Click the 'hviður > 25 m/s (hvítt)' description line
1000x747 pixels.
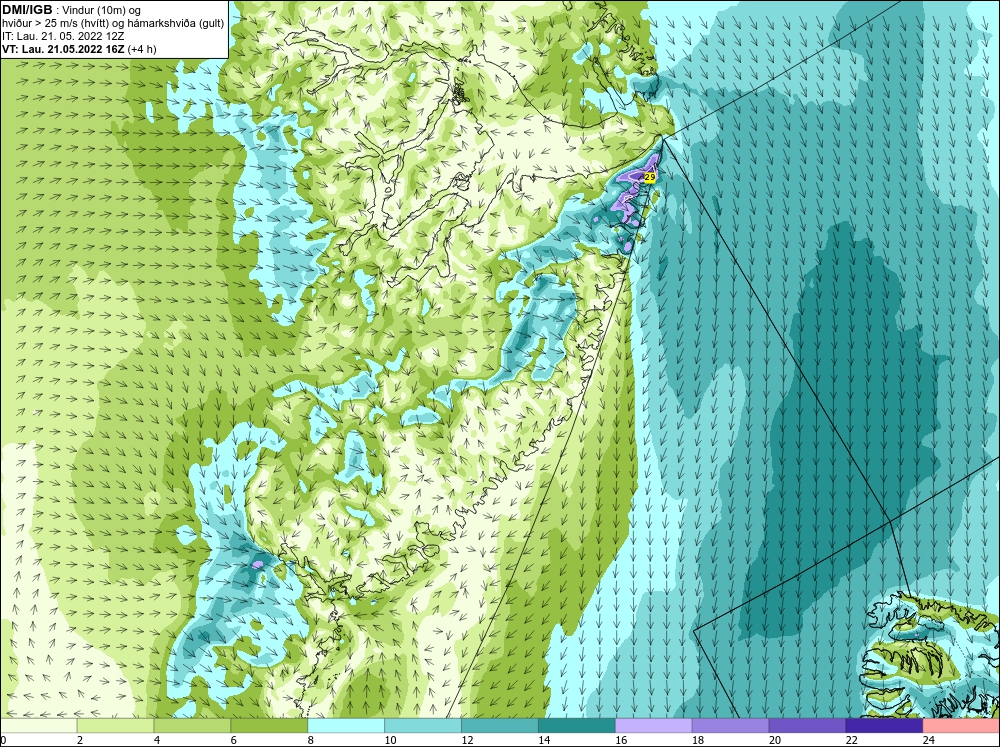[55, 24]
